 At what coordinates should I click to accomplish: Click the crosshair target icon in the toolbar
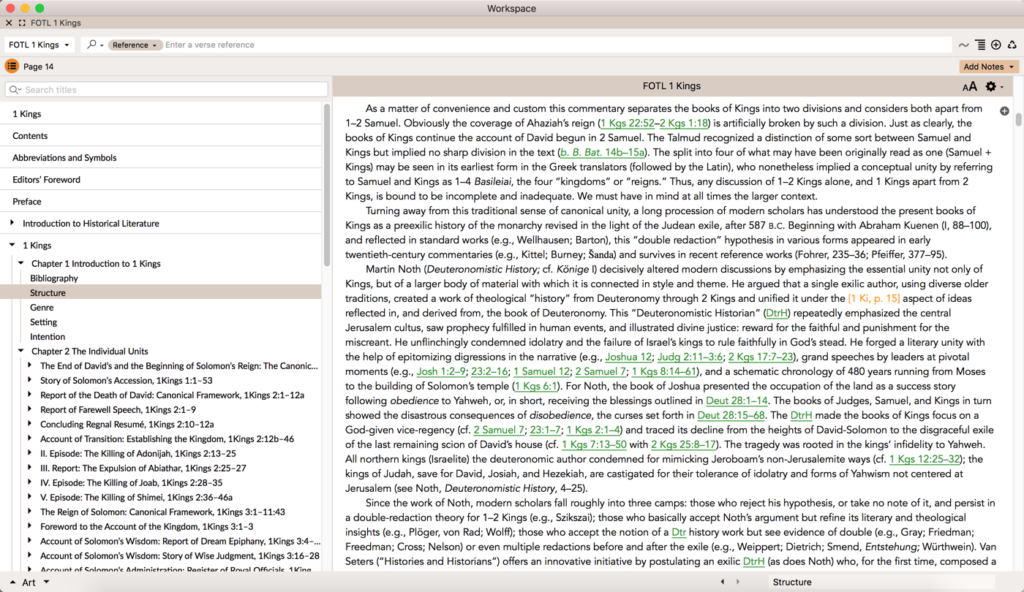[994, 44]
